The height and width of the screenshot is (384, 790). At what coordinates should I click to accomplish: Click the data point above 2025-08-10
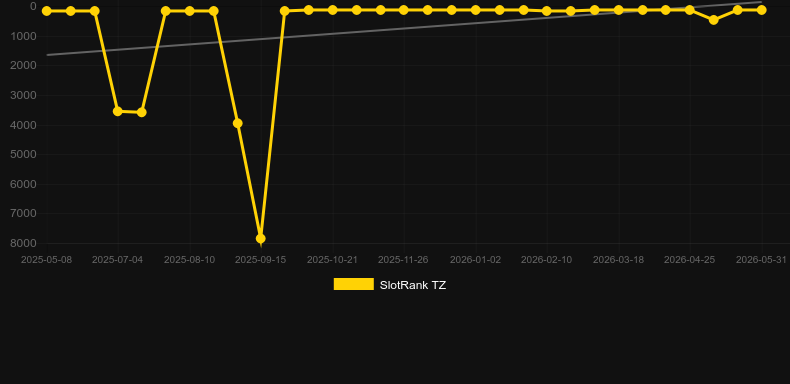point(189,11)
